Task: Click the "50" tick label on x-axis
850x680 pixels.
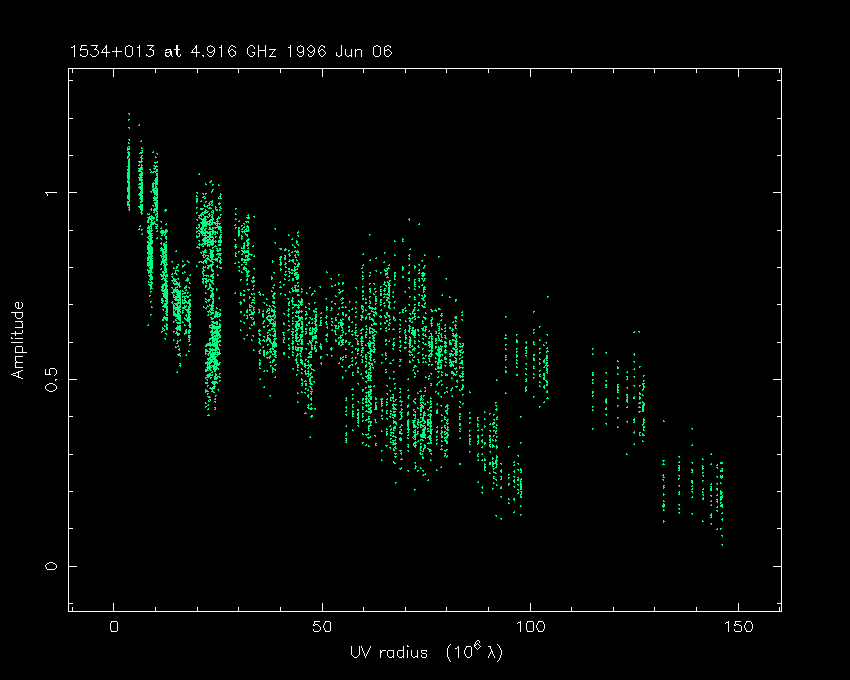Action: pos(321,627)
